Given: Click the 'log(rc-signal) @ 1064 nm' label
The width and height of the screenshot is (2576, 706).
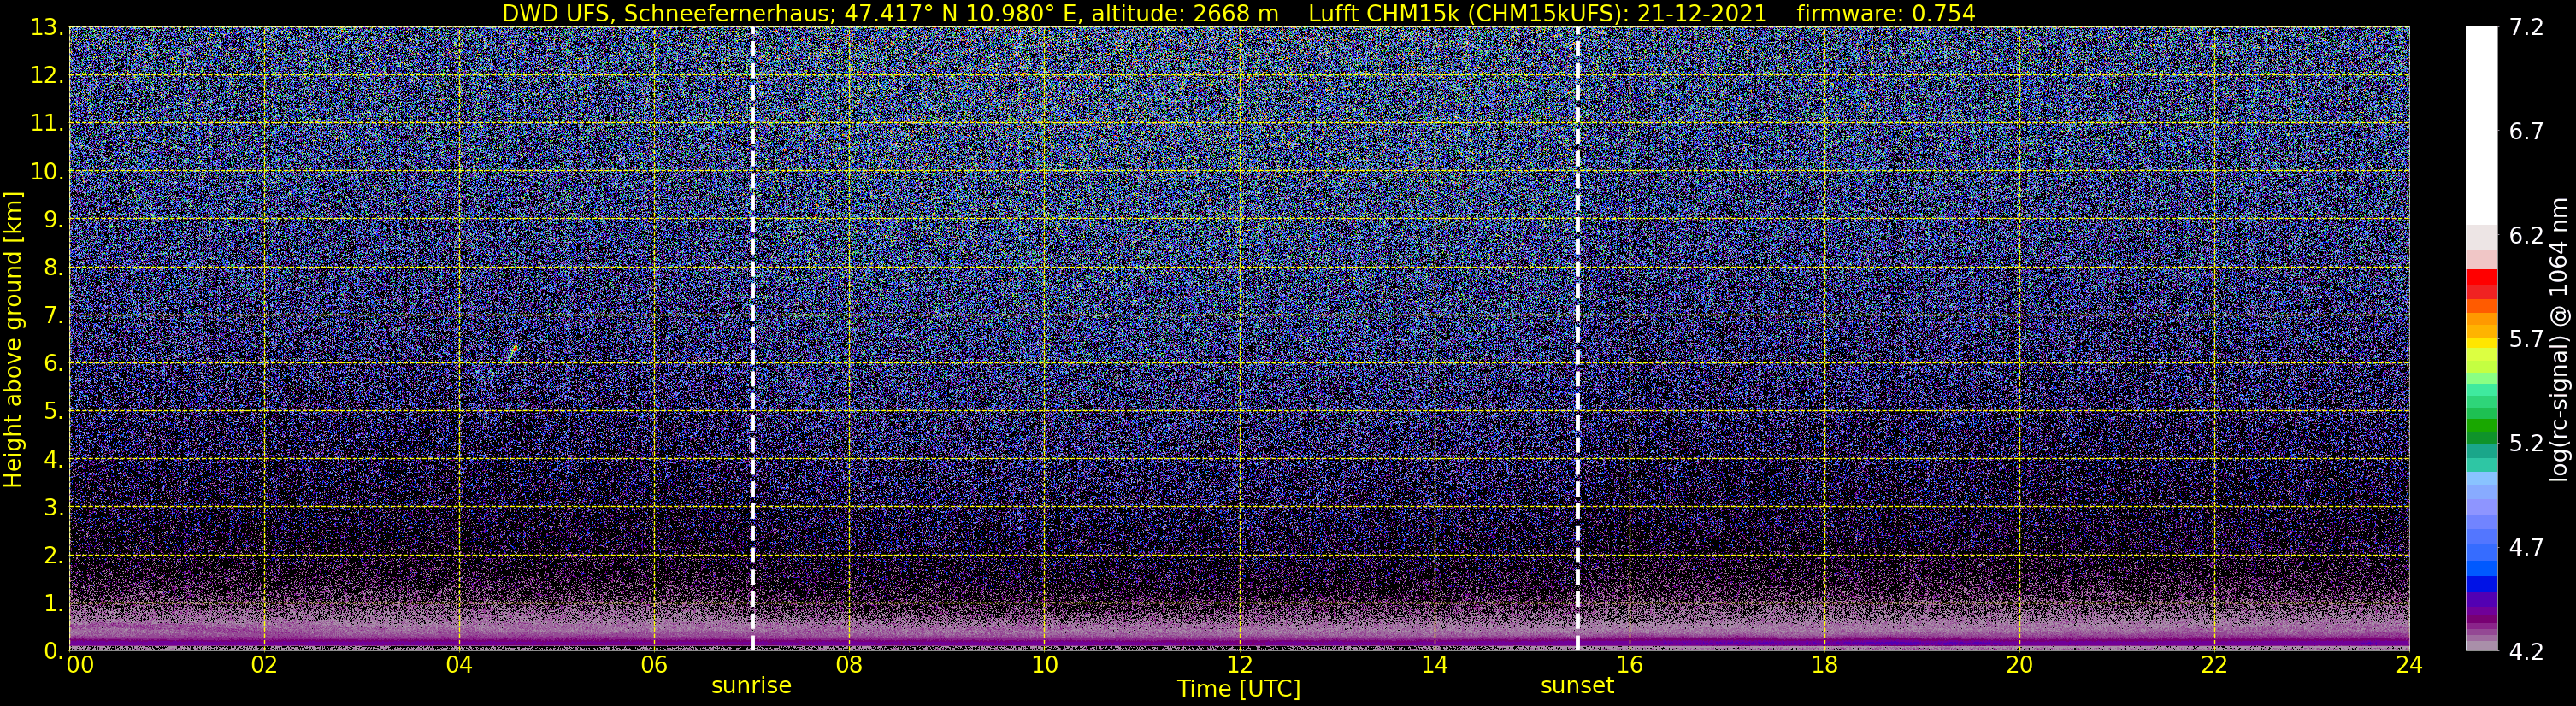Looking at the screenshot, I should pos(2559,339).
